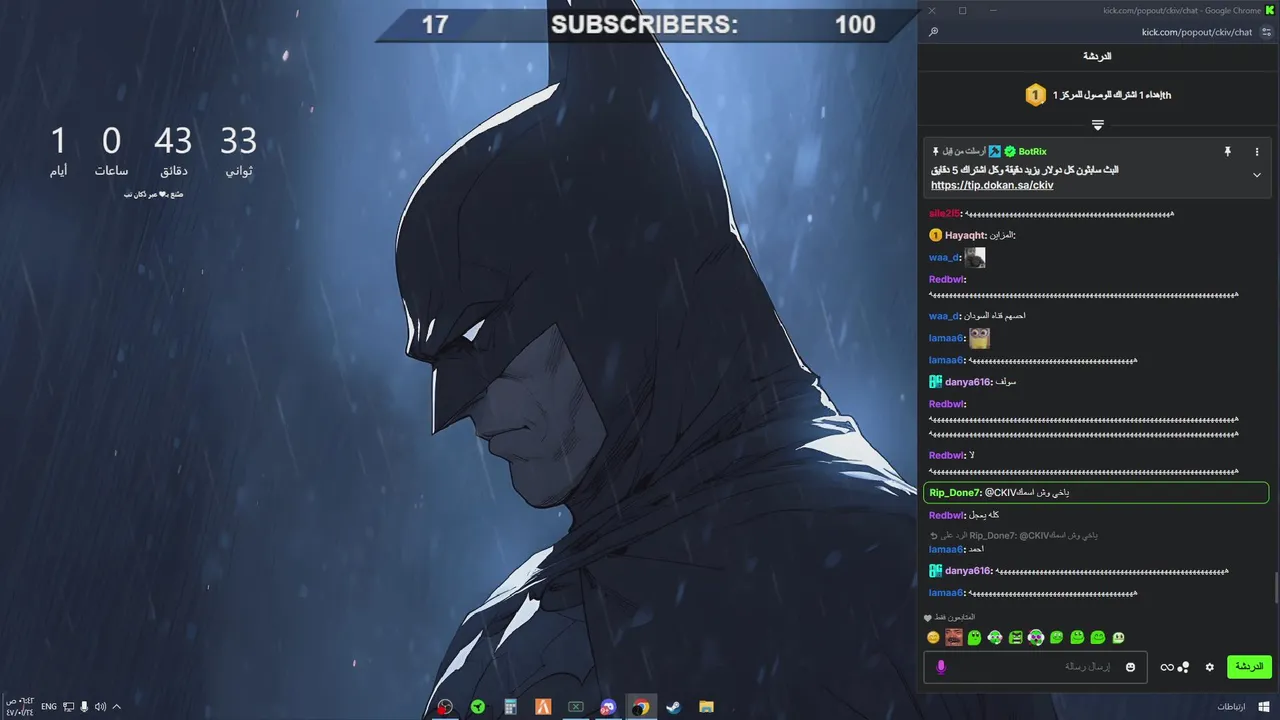This screenshot has width=1280, height=720.
Task: Open the Calculator taskbar icon
Action: point(510,707)
